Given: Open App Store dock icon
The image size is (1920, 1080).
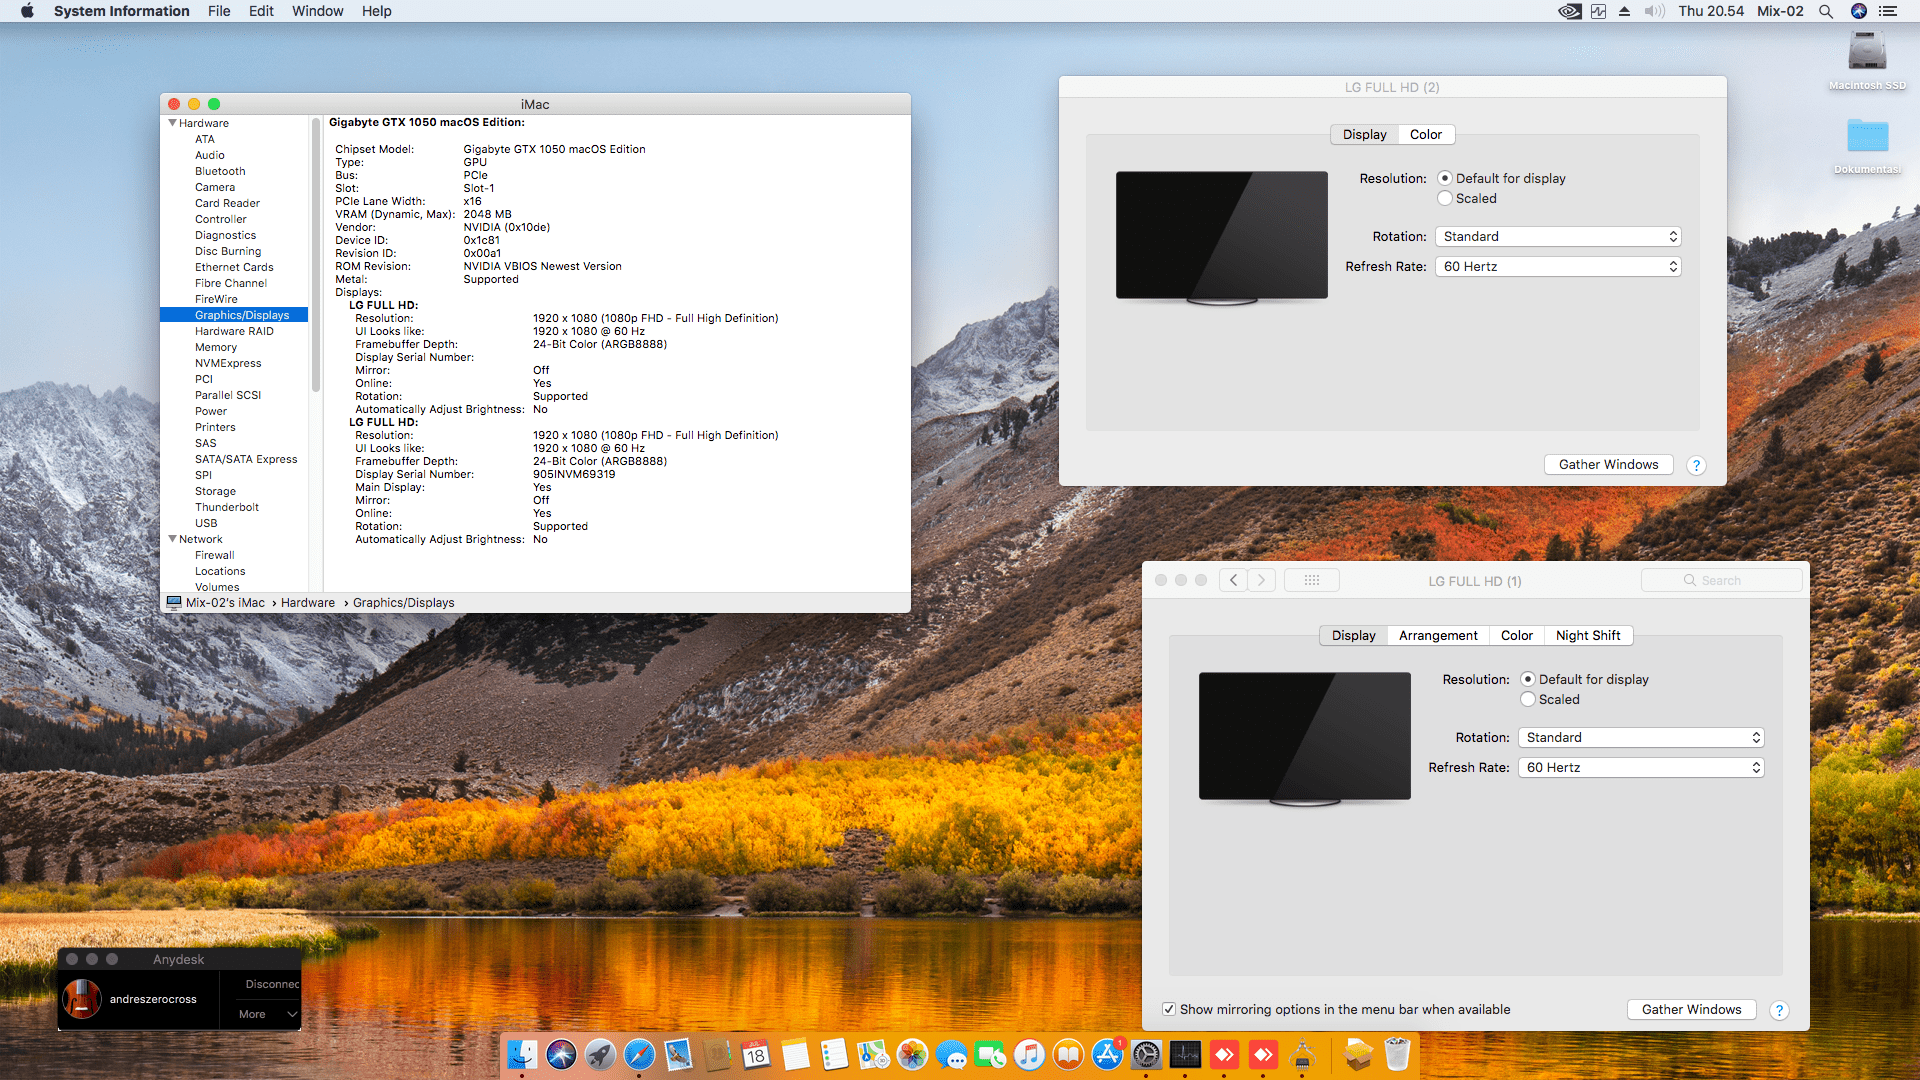Looking at the screenshot, I should 1107,1054.
